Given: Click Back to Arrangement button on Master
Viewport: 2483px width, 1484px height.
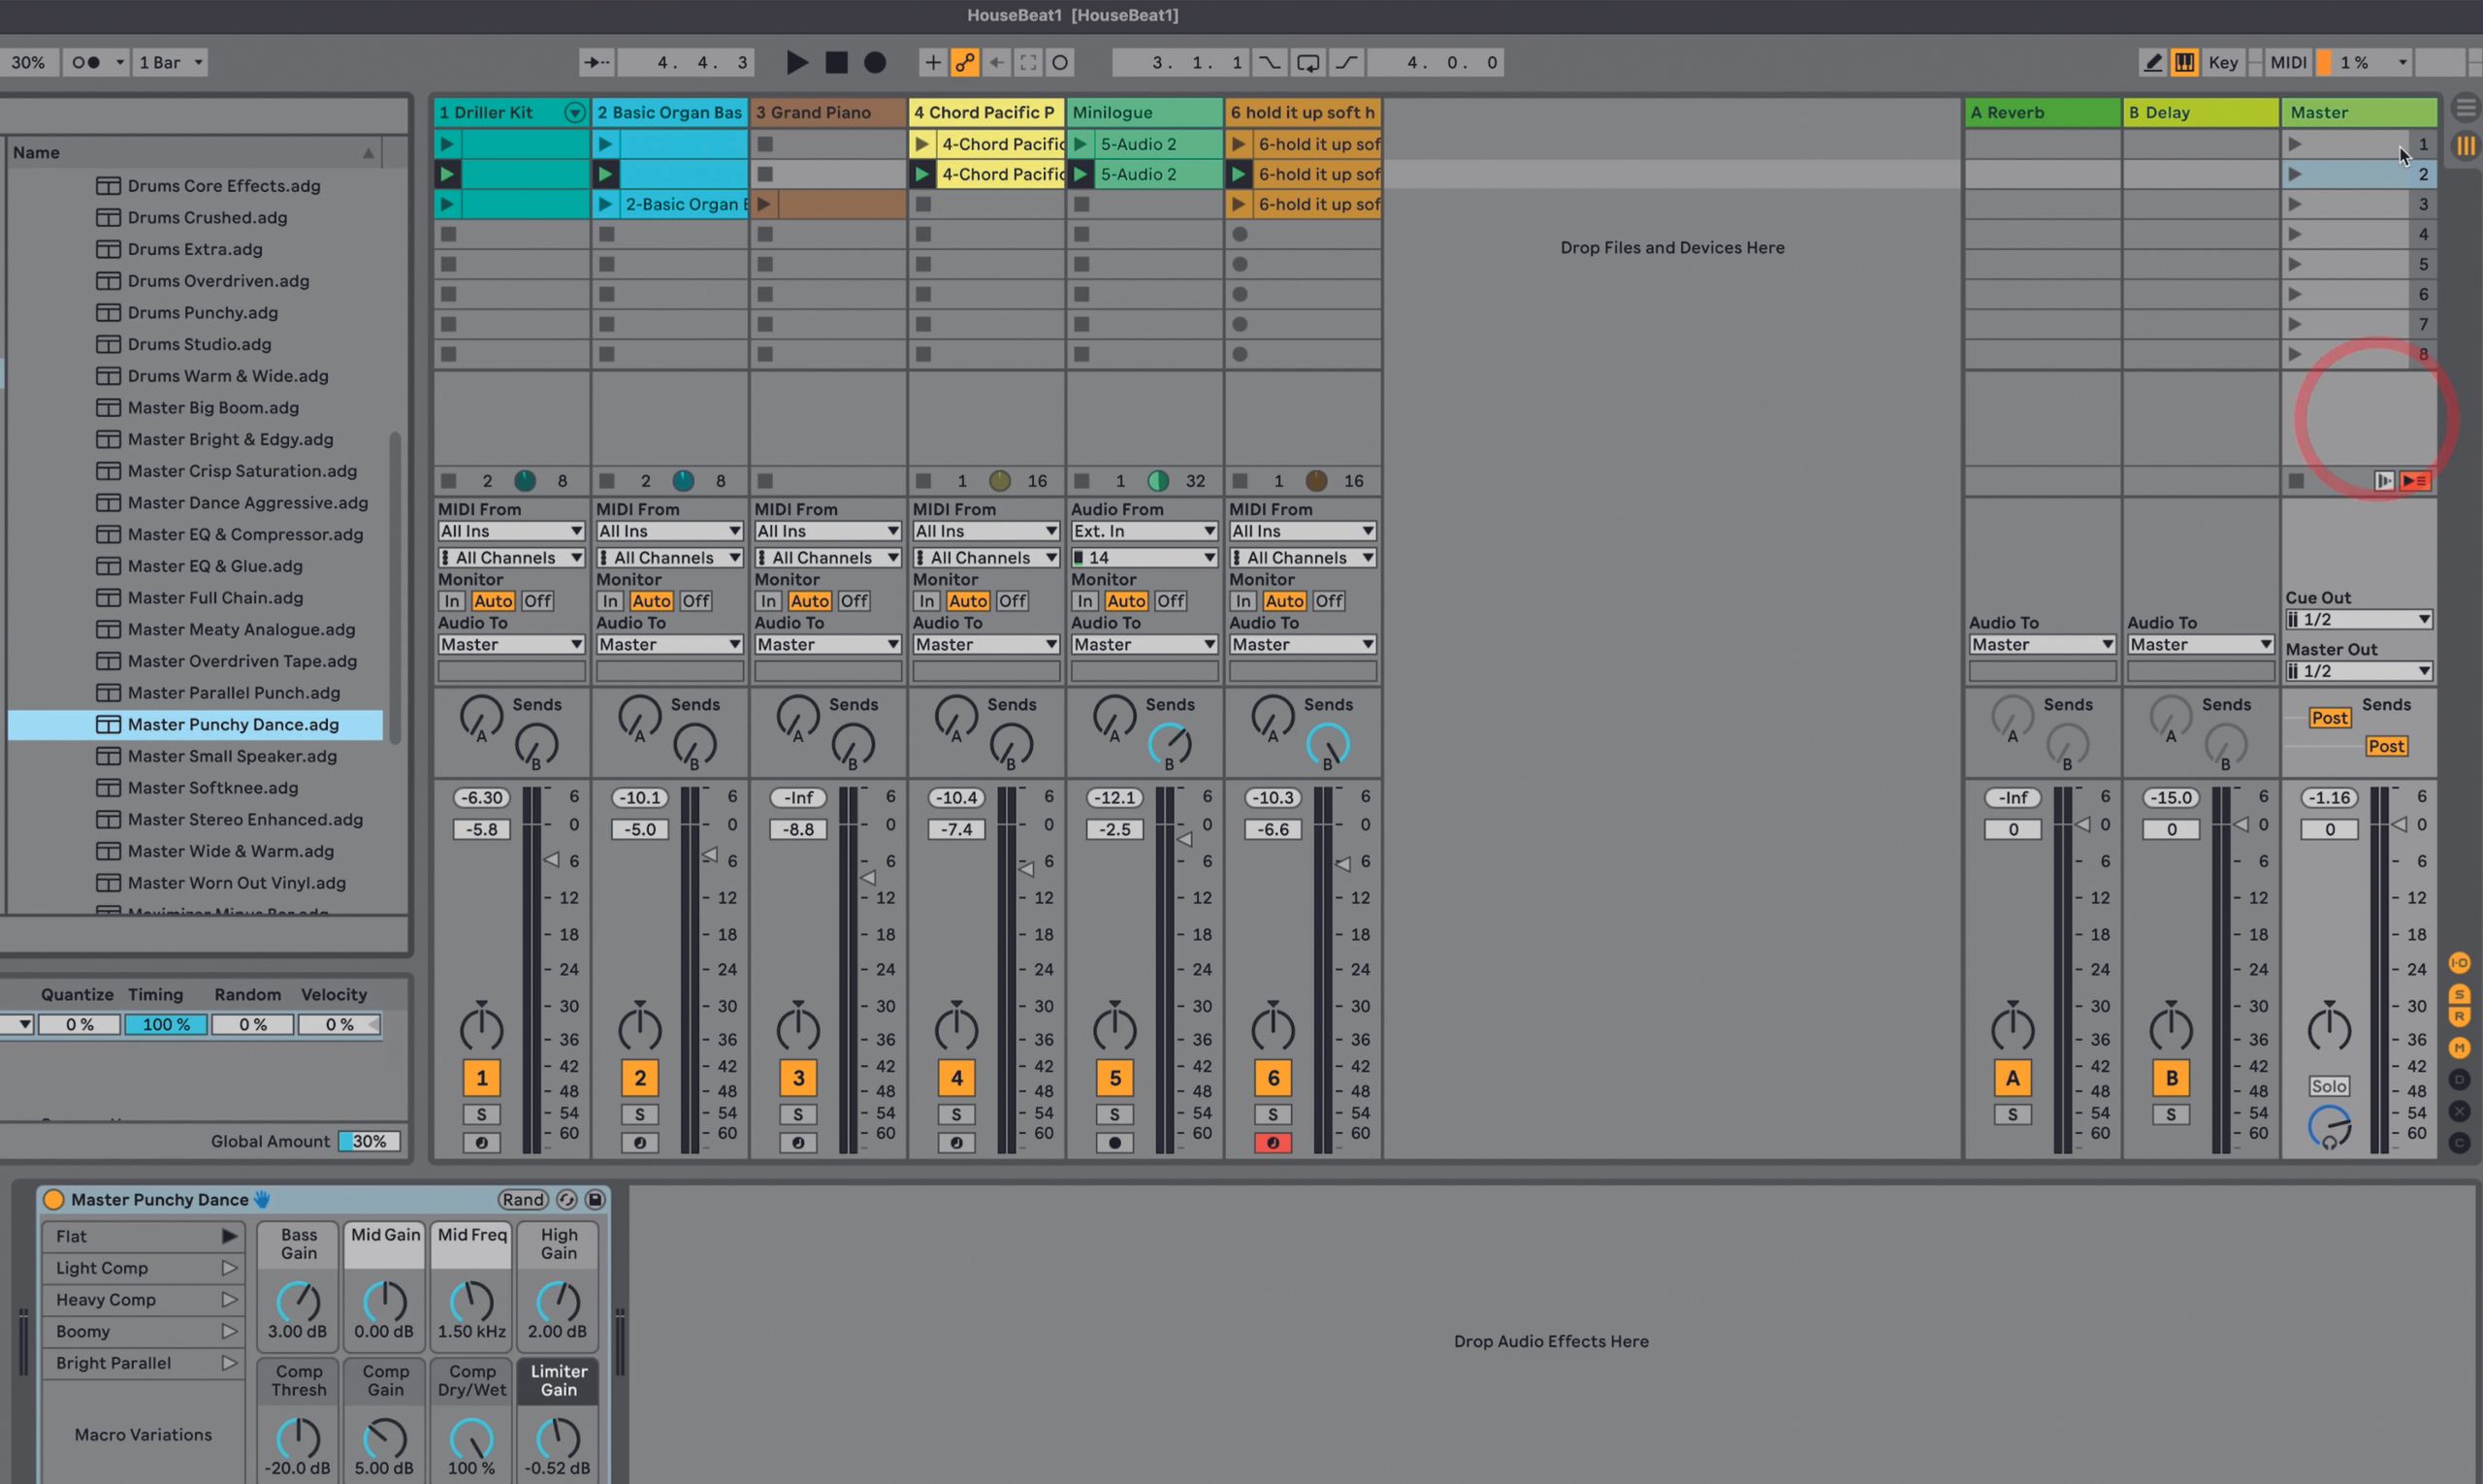Looking at the screenshot, I should point(2416,481).
